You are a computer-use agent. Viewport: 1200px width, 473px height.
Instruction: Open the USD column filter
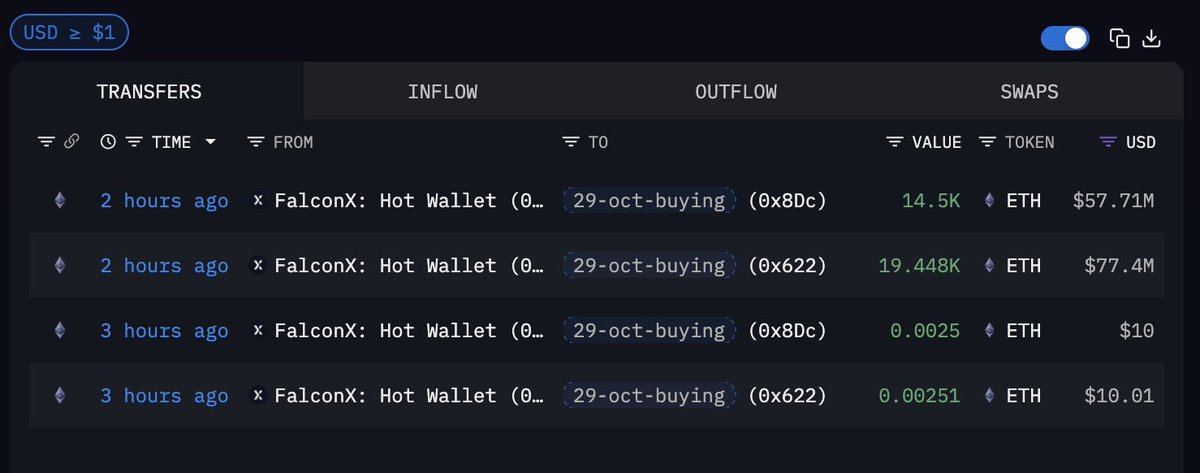[x=1107, y=142]
